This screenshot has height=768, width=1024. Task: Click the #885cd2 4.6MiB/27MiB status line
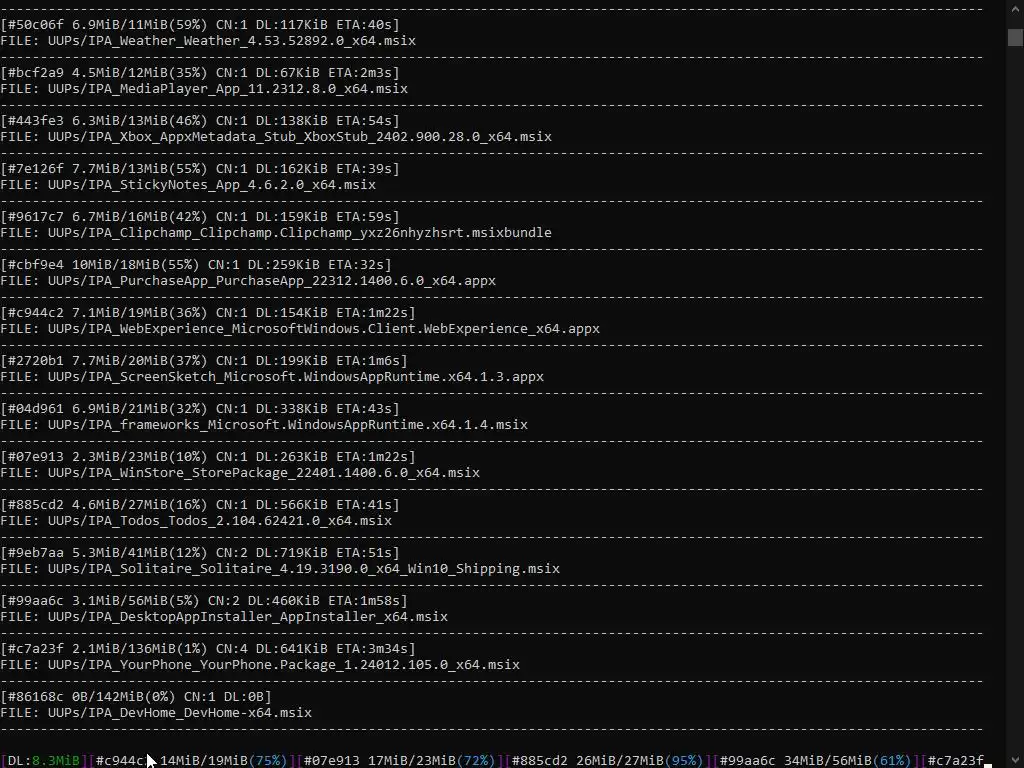(x=200, y=505)
